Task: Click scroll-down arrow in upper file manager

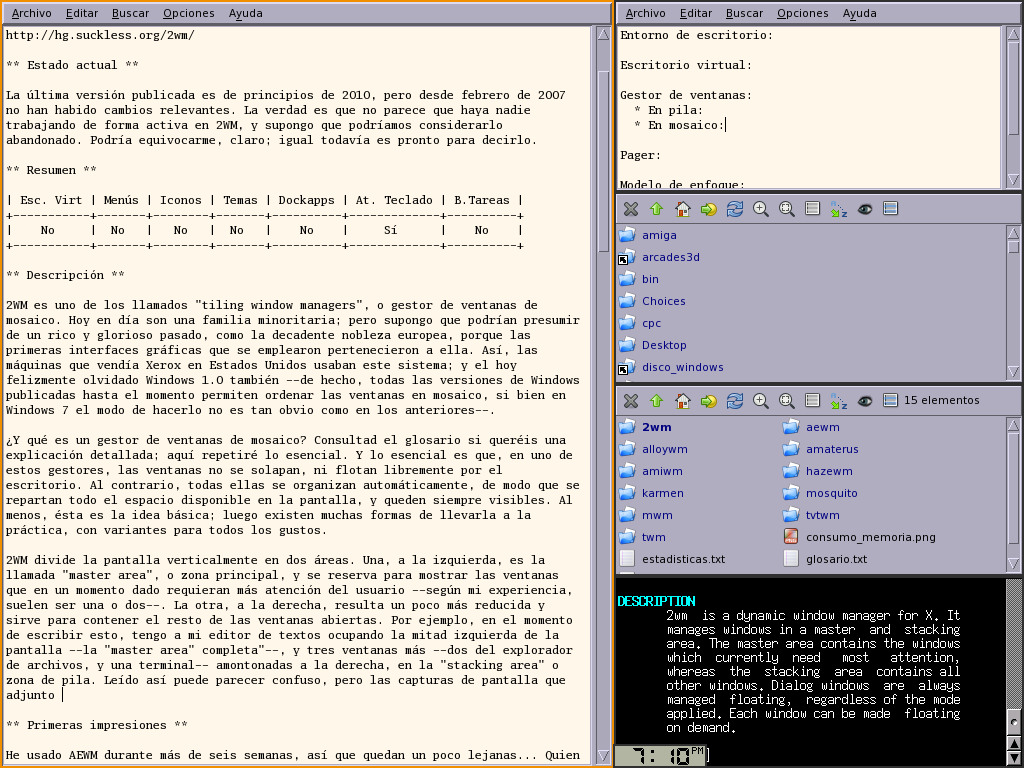Action: 1014,372
